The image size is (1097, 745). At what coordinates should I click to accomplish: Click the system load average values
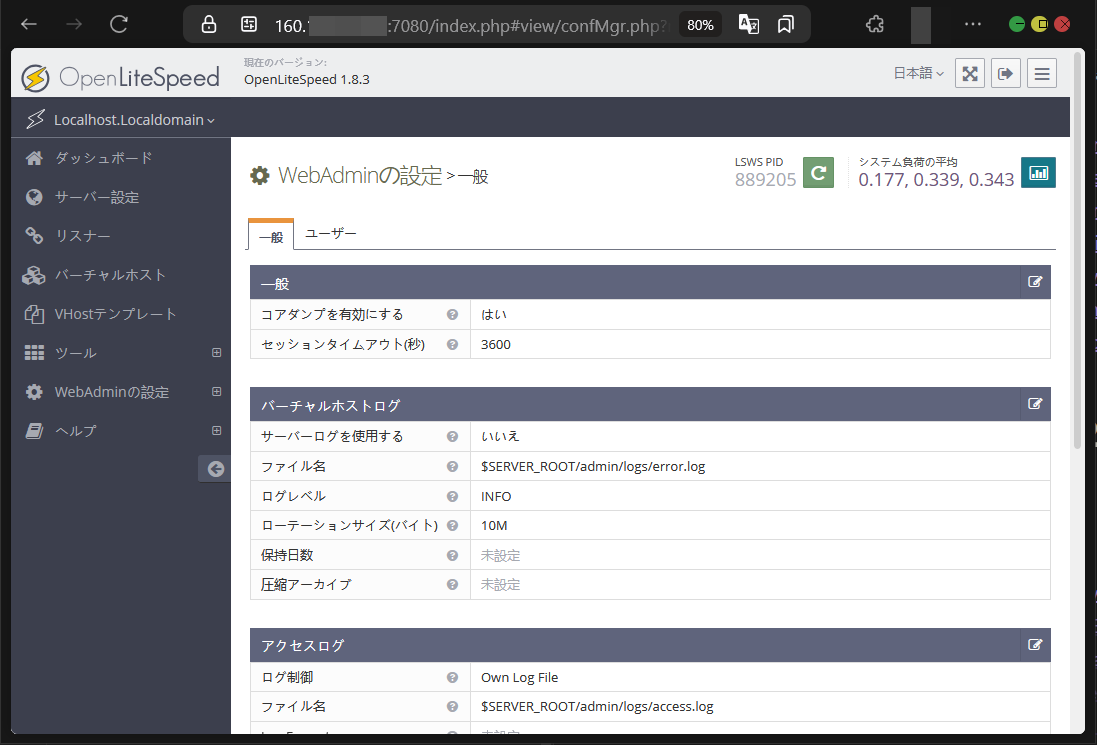(936, 180)
